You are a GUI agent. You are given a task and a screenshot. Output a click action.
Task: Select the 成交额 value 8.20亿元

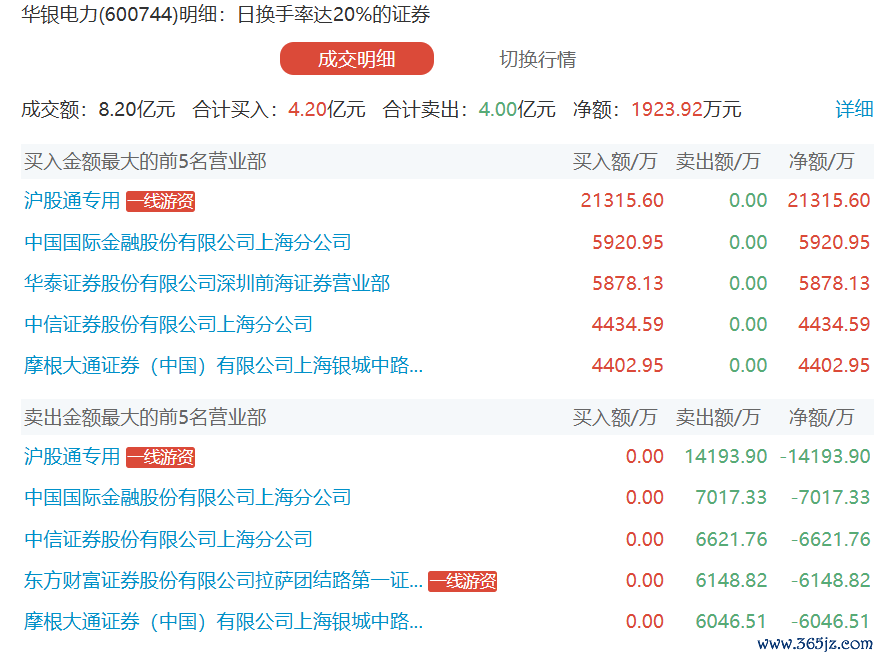137,109
